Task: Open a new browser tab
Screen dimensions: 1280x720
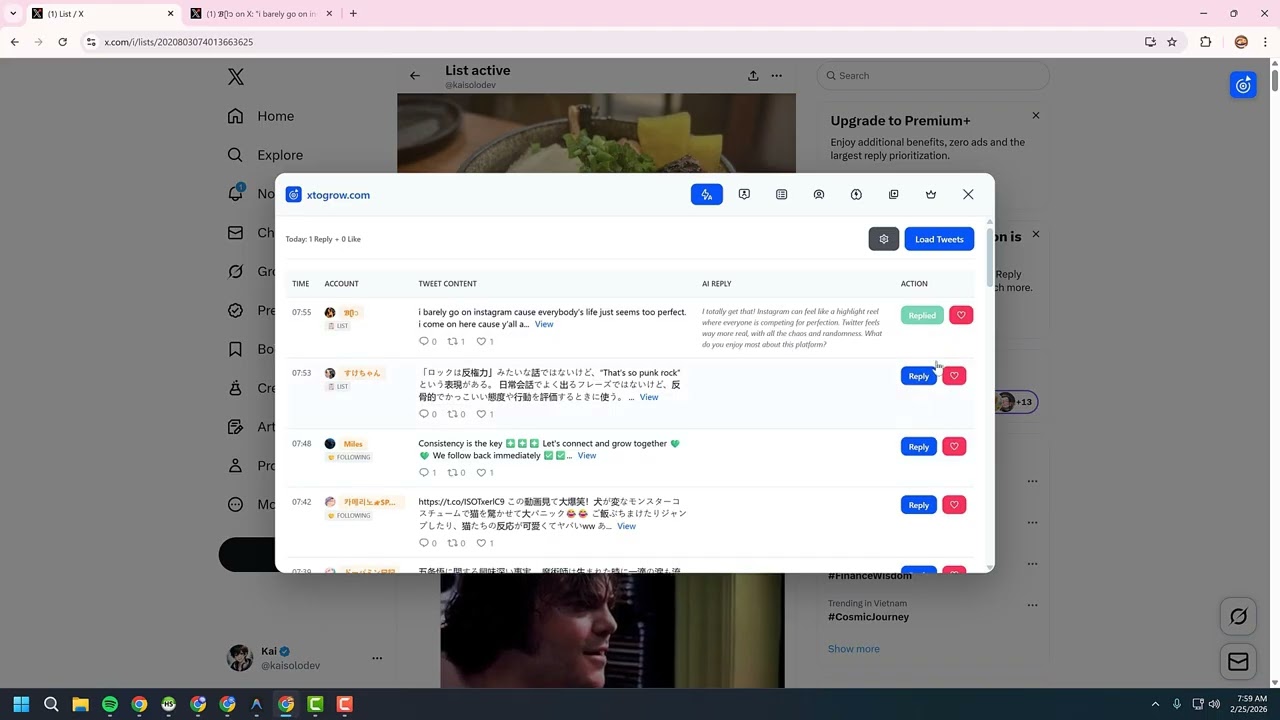Action: [x=353, y=14]
